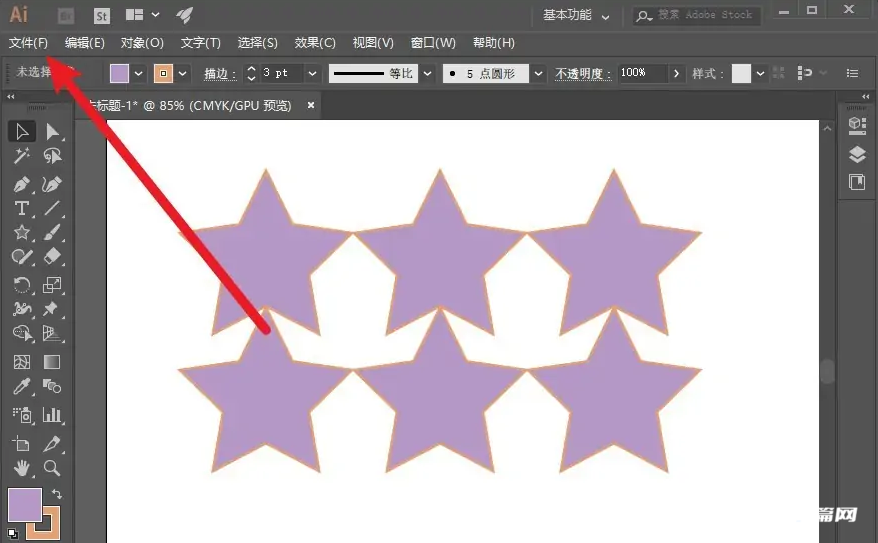878x543 pixels.
Task: Open the 5 点圆形 brush definition dropdown
Action: [x=539, y=74]
